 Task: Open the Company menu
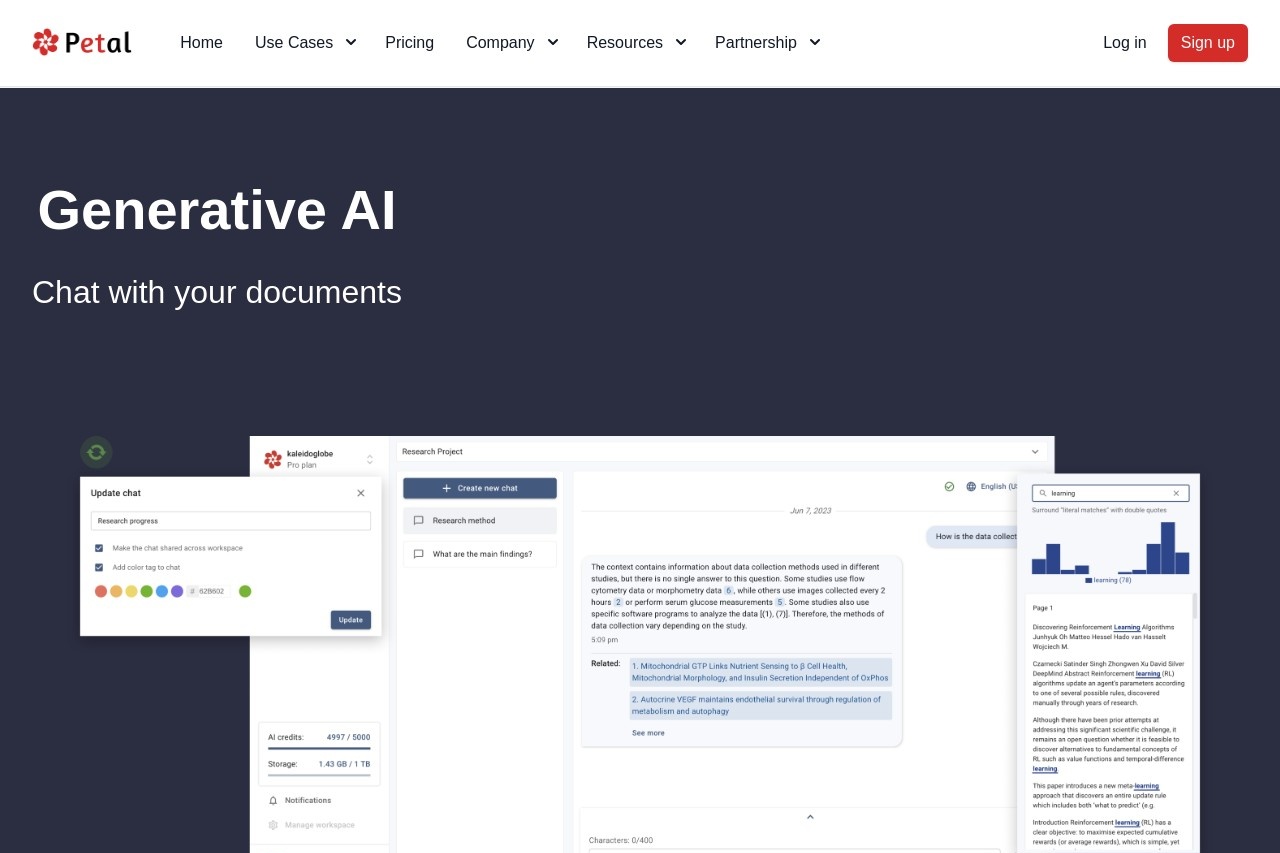click(500, 42)
